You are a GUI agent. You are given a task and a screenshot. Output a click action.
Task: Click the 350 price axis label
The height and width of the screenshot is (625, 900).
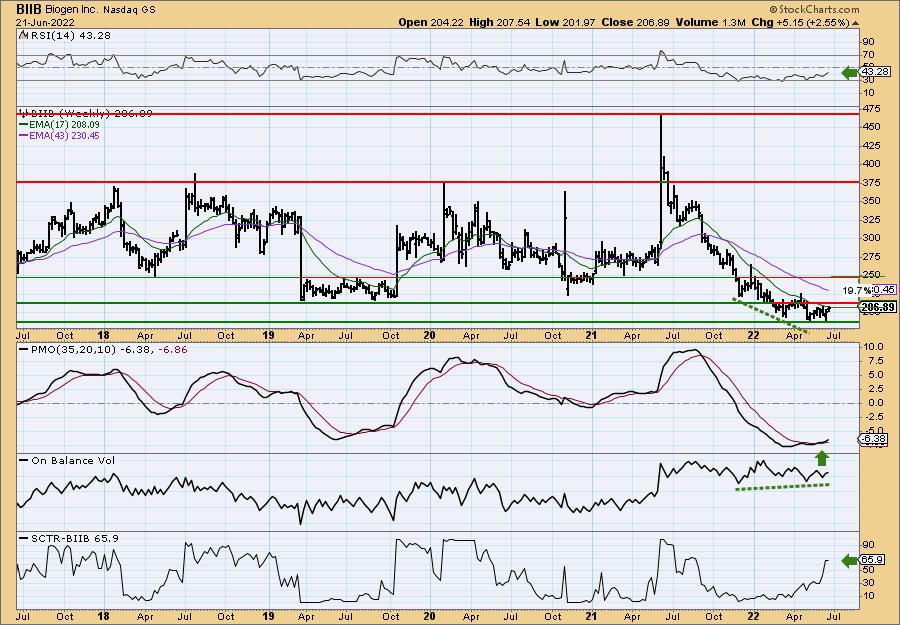[871, 201]
